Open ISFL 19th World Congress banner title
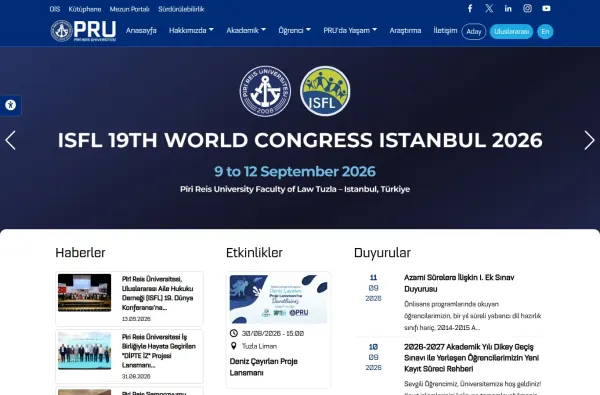The width and height of the screenshot is (600, 395). click(x=300, y=140)
